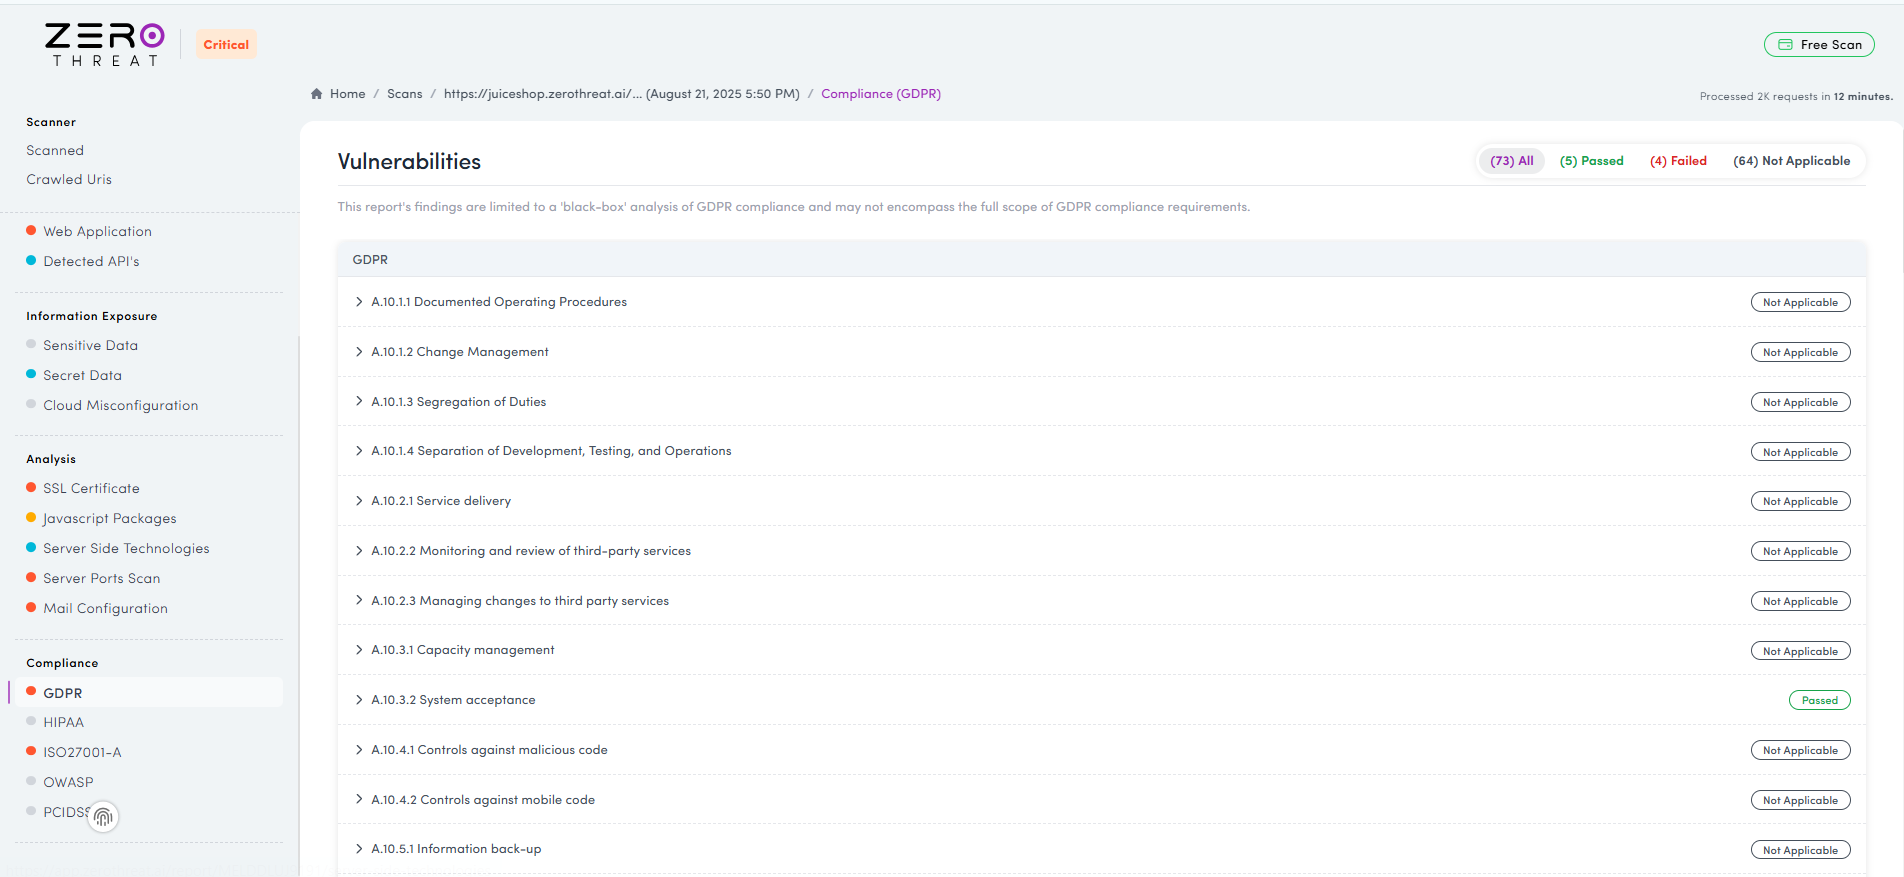The width and height of the screenshot is (1904, 877).
Task: Click the red dot beside SSL Certificate
Action: click(x=31, y=488)
